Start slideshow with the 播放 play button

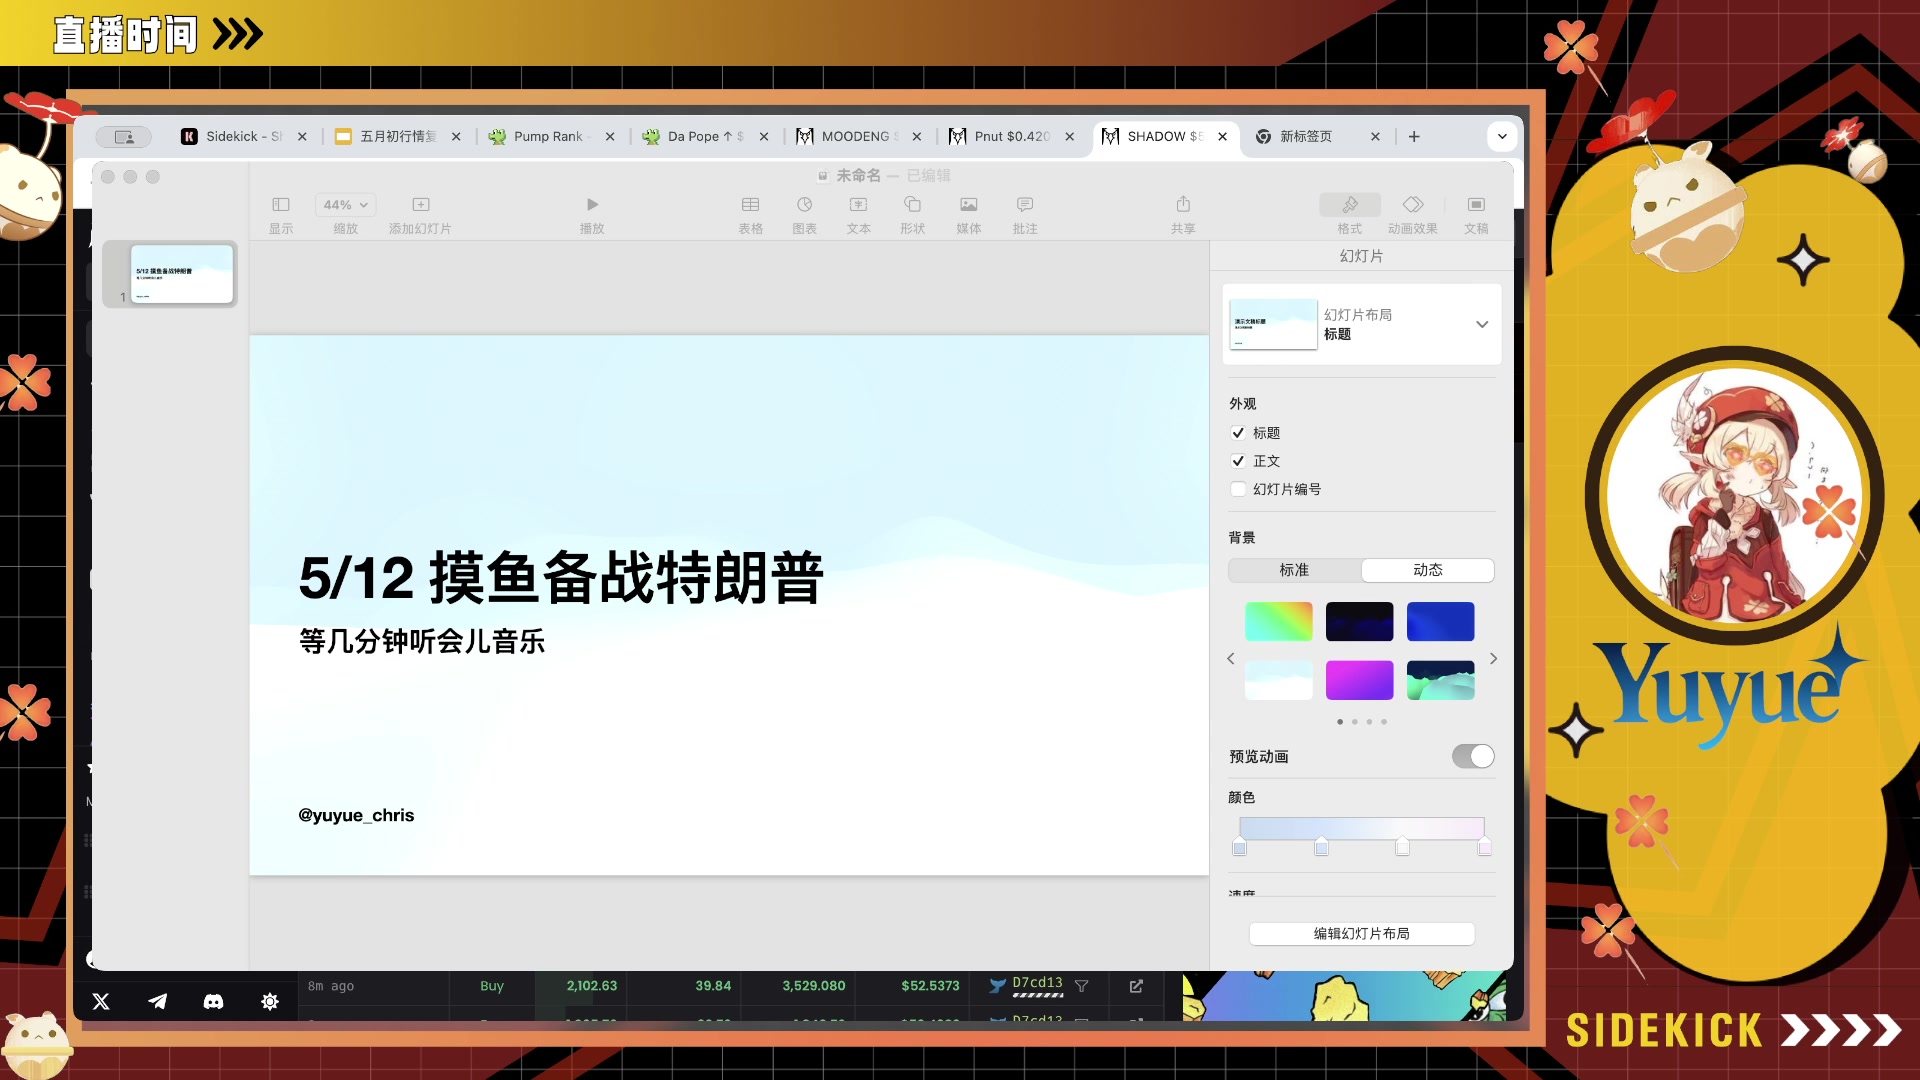point(592,204)
